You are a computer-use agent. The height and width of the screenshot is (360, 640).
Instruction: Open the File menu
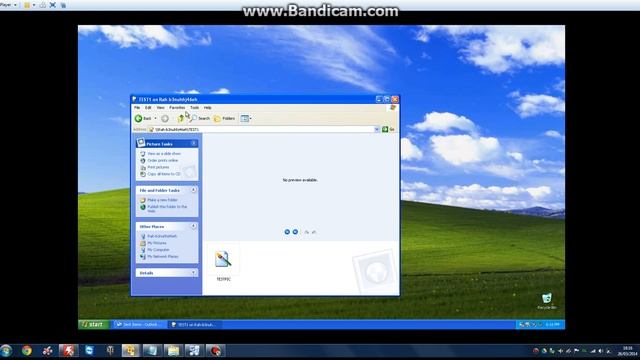coord(137,107)
